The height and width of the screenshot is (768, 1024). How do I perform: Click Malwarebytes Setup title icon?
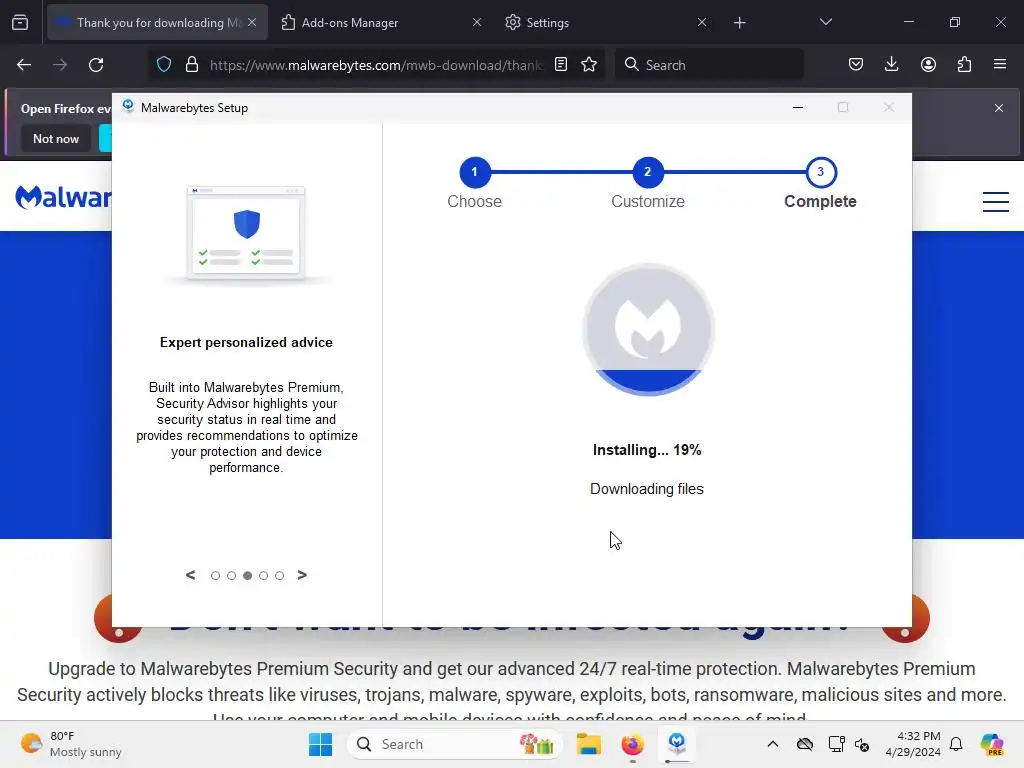click(x=128, y=106)
